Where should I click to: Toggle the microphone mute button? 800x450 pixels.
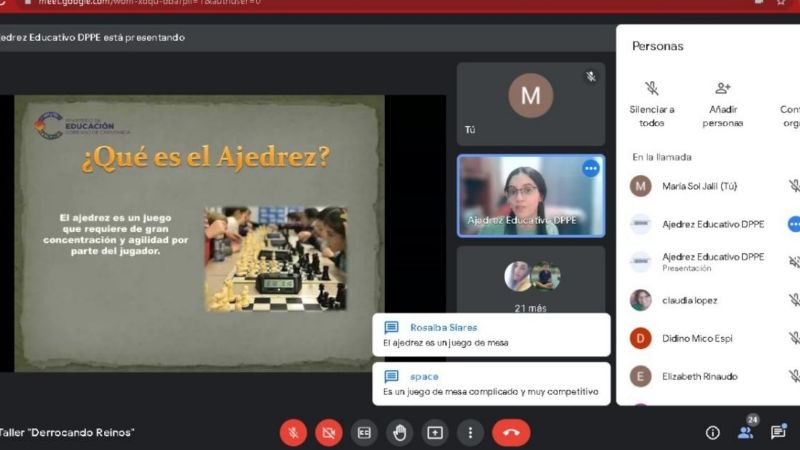point(293,433)
